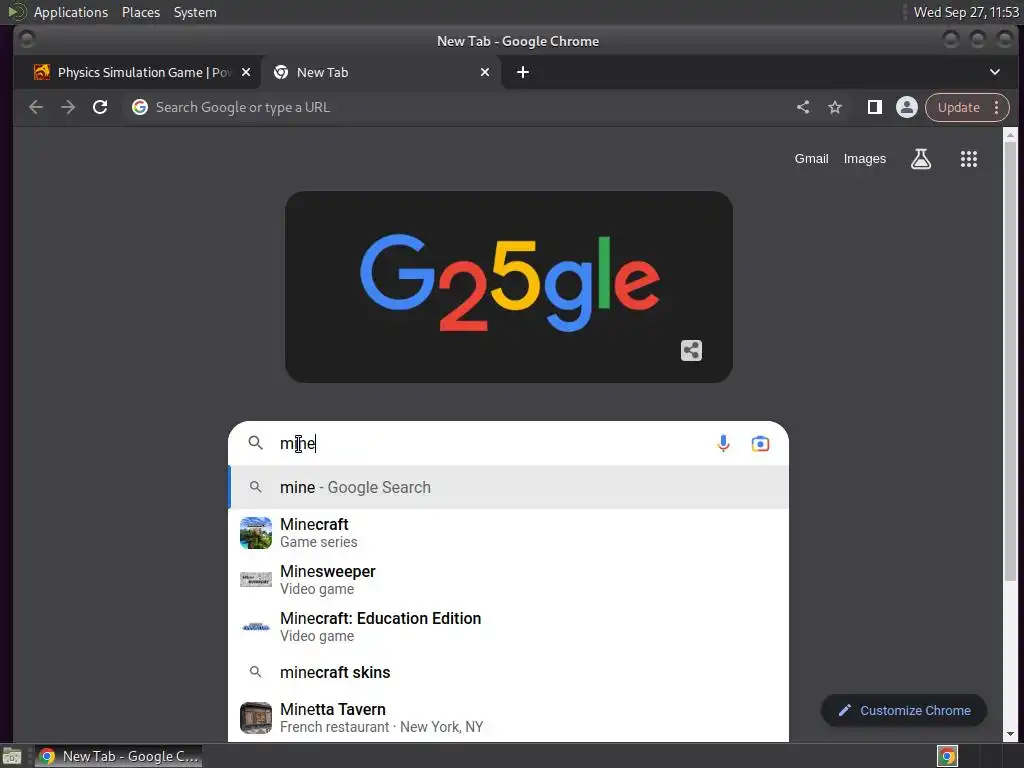Open the Applications menu

pos(71,12)
